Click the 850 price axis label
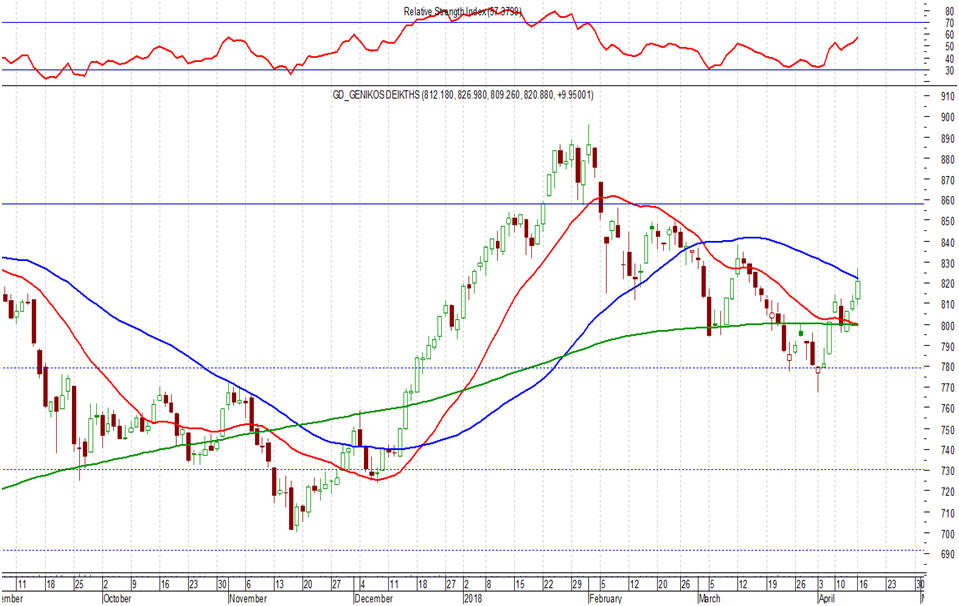959x606 pixels. 947,221
